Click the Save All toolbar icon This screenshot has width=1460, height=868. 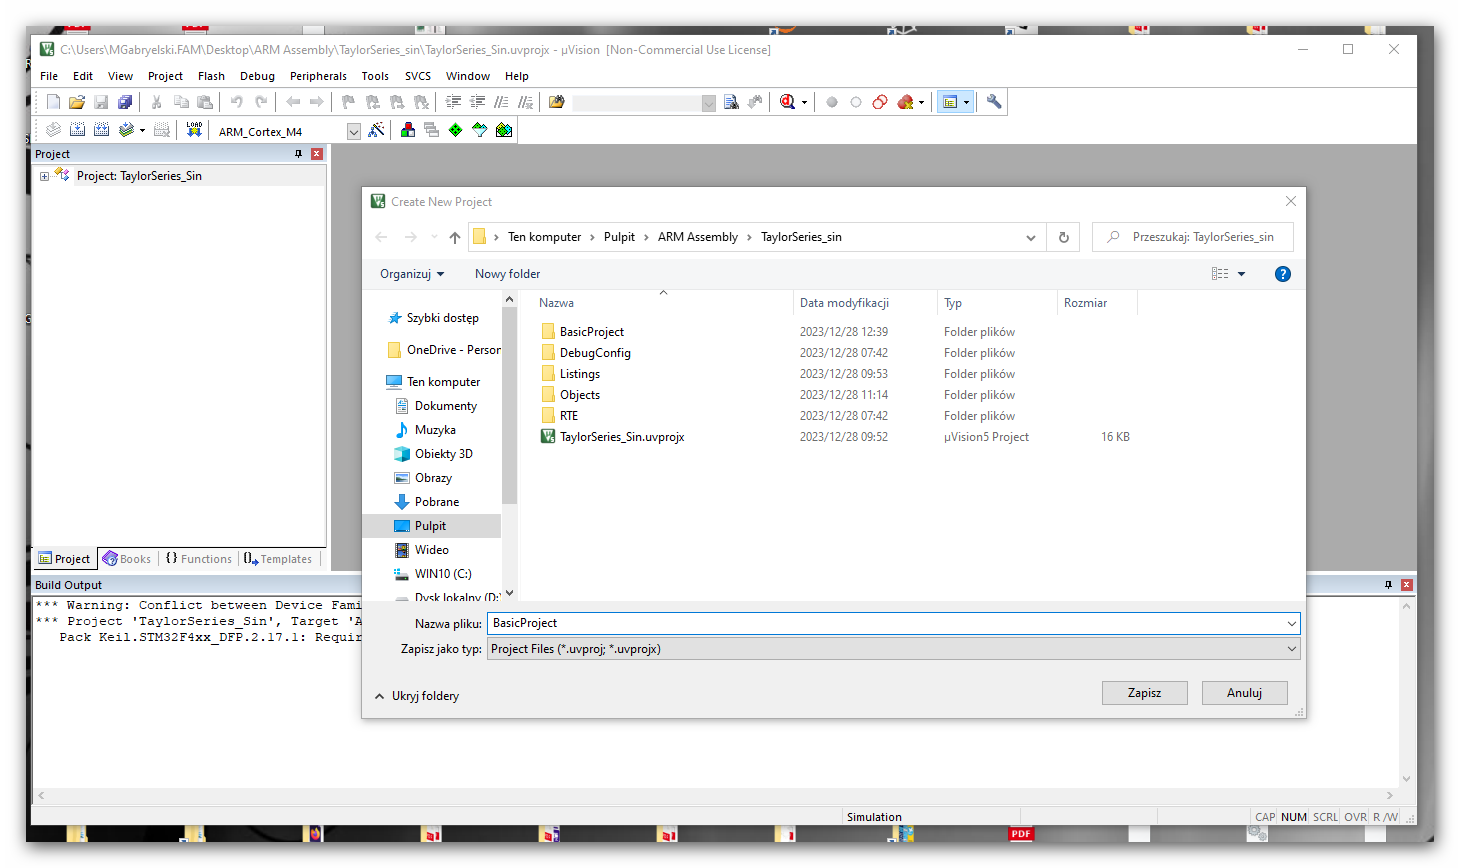pos(125,102)
